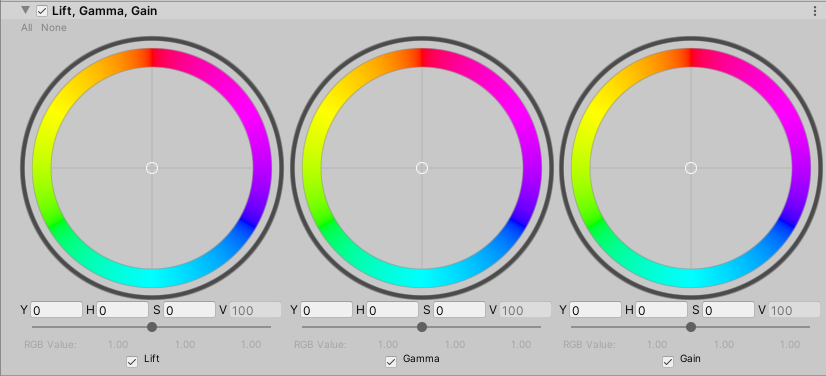Focus the Gamma S saturation field
The height and width of the screenshot is (376, 826).
pyautogui.click(x=459, y=310)
